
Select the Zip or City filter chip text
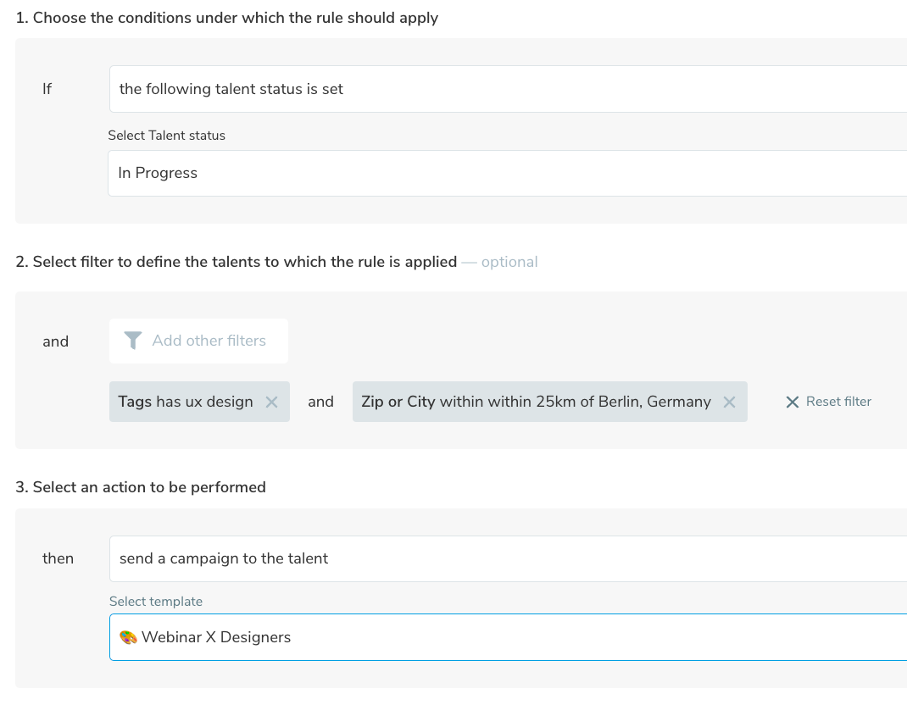click(536, 402)
